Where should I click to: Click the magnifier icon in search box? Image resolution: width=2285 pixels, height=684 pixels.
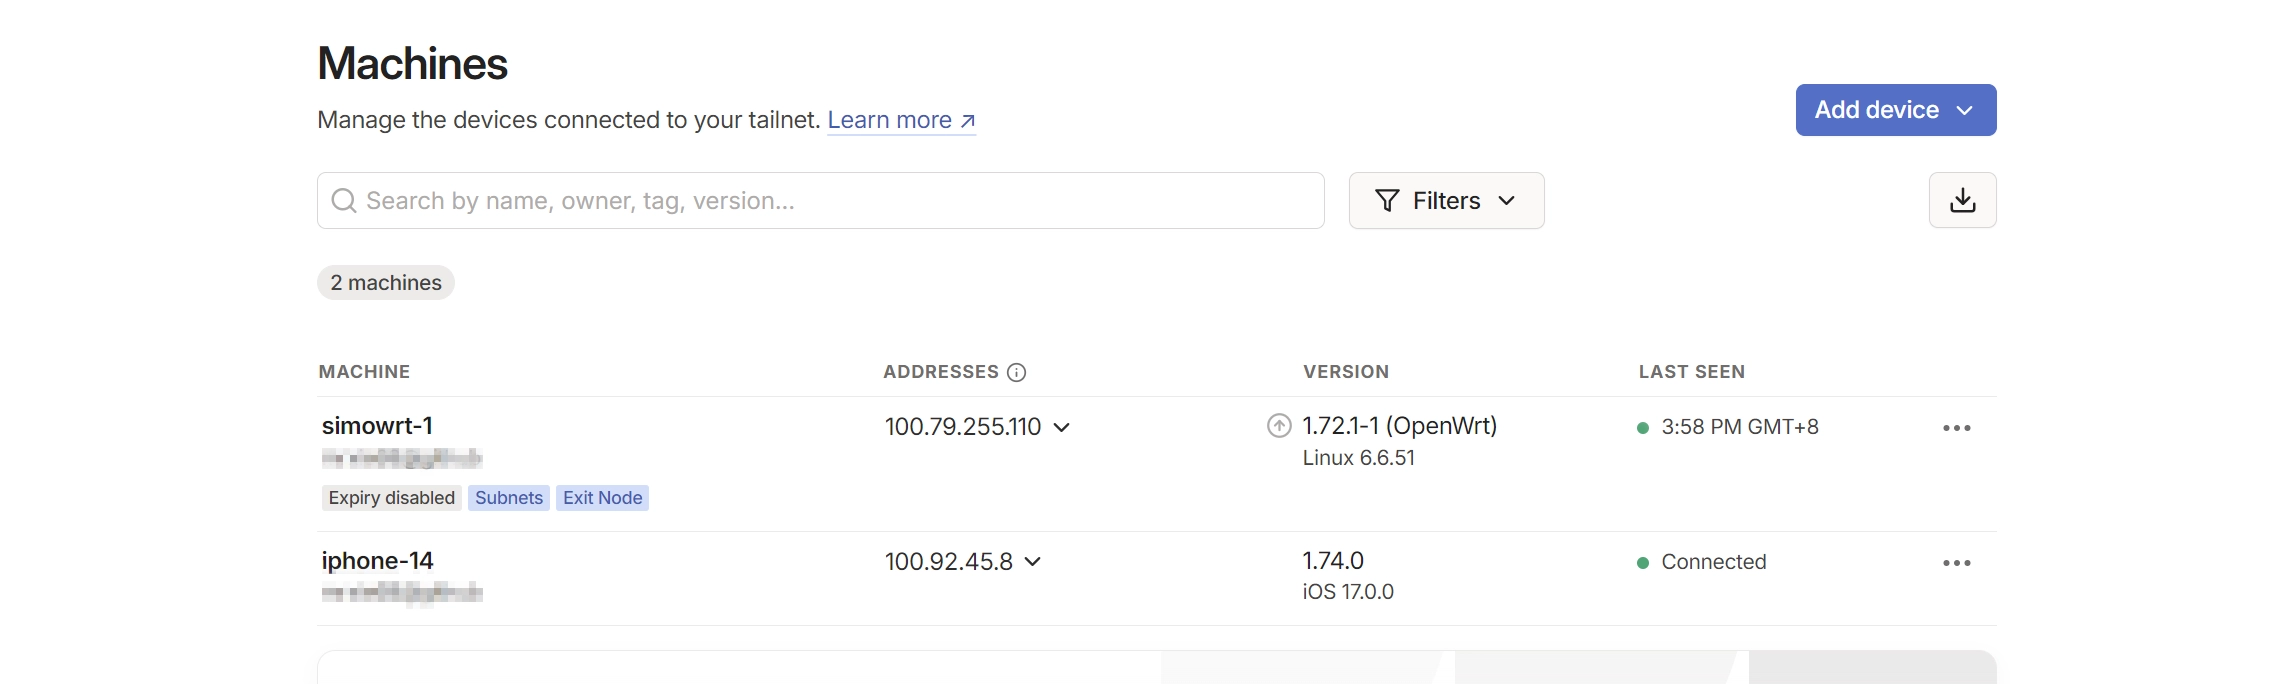pyautogui.click(x=344, y=201)
